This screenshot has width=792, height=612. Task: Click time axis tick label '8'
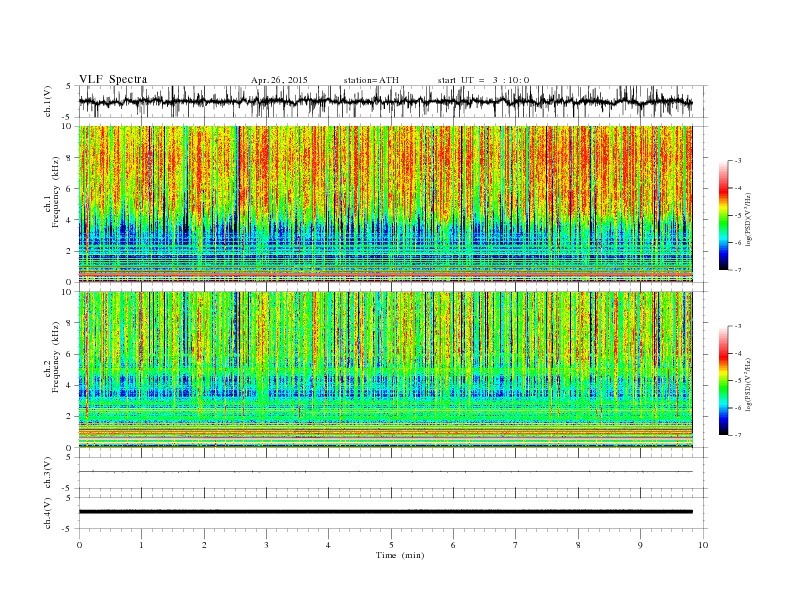578,545
